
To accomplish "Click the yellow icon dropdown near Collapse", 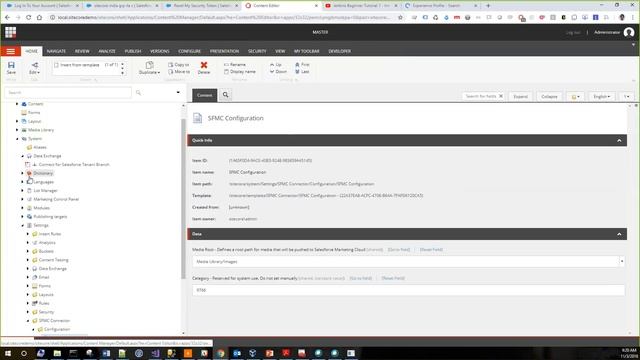I will (x=576, y=96).
